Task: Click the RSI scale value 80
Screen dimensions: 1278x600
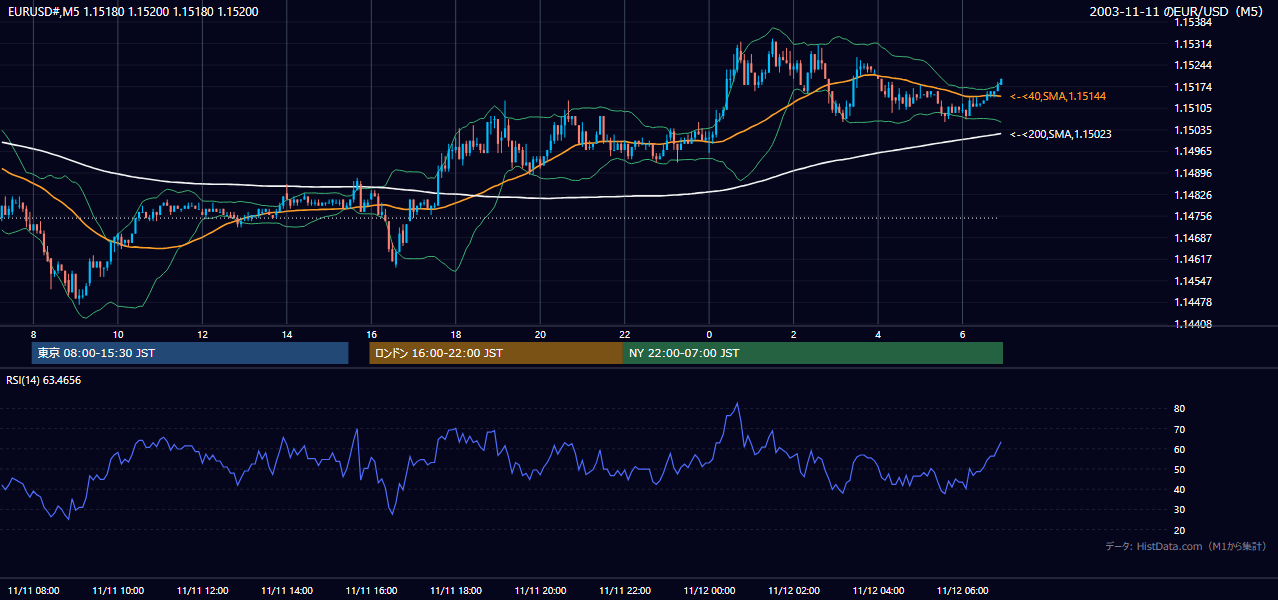Action: [1179, 409]
